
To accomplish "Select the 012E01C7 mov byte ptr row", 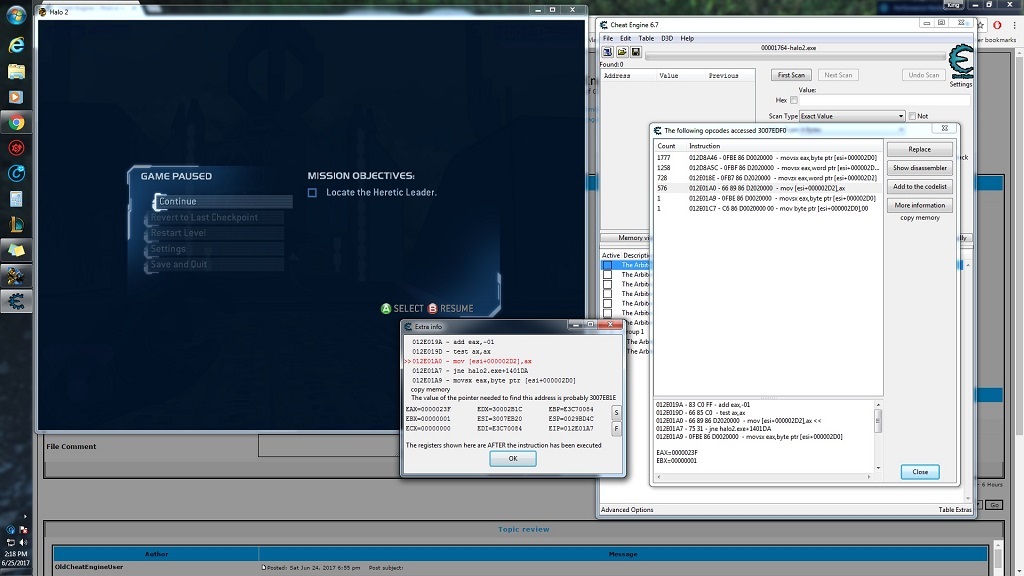I will (767, 208).
